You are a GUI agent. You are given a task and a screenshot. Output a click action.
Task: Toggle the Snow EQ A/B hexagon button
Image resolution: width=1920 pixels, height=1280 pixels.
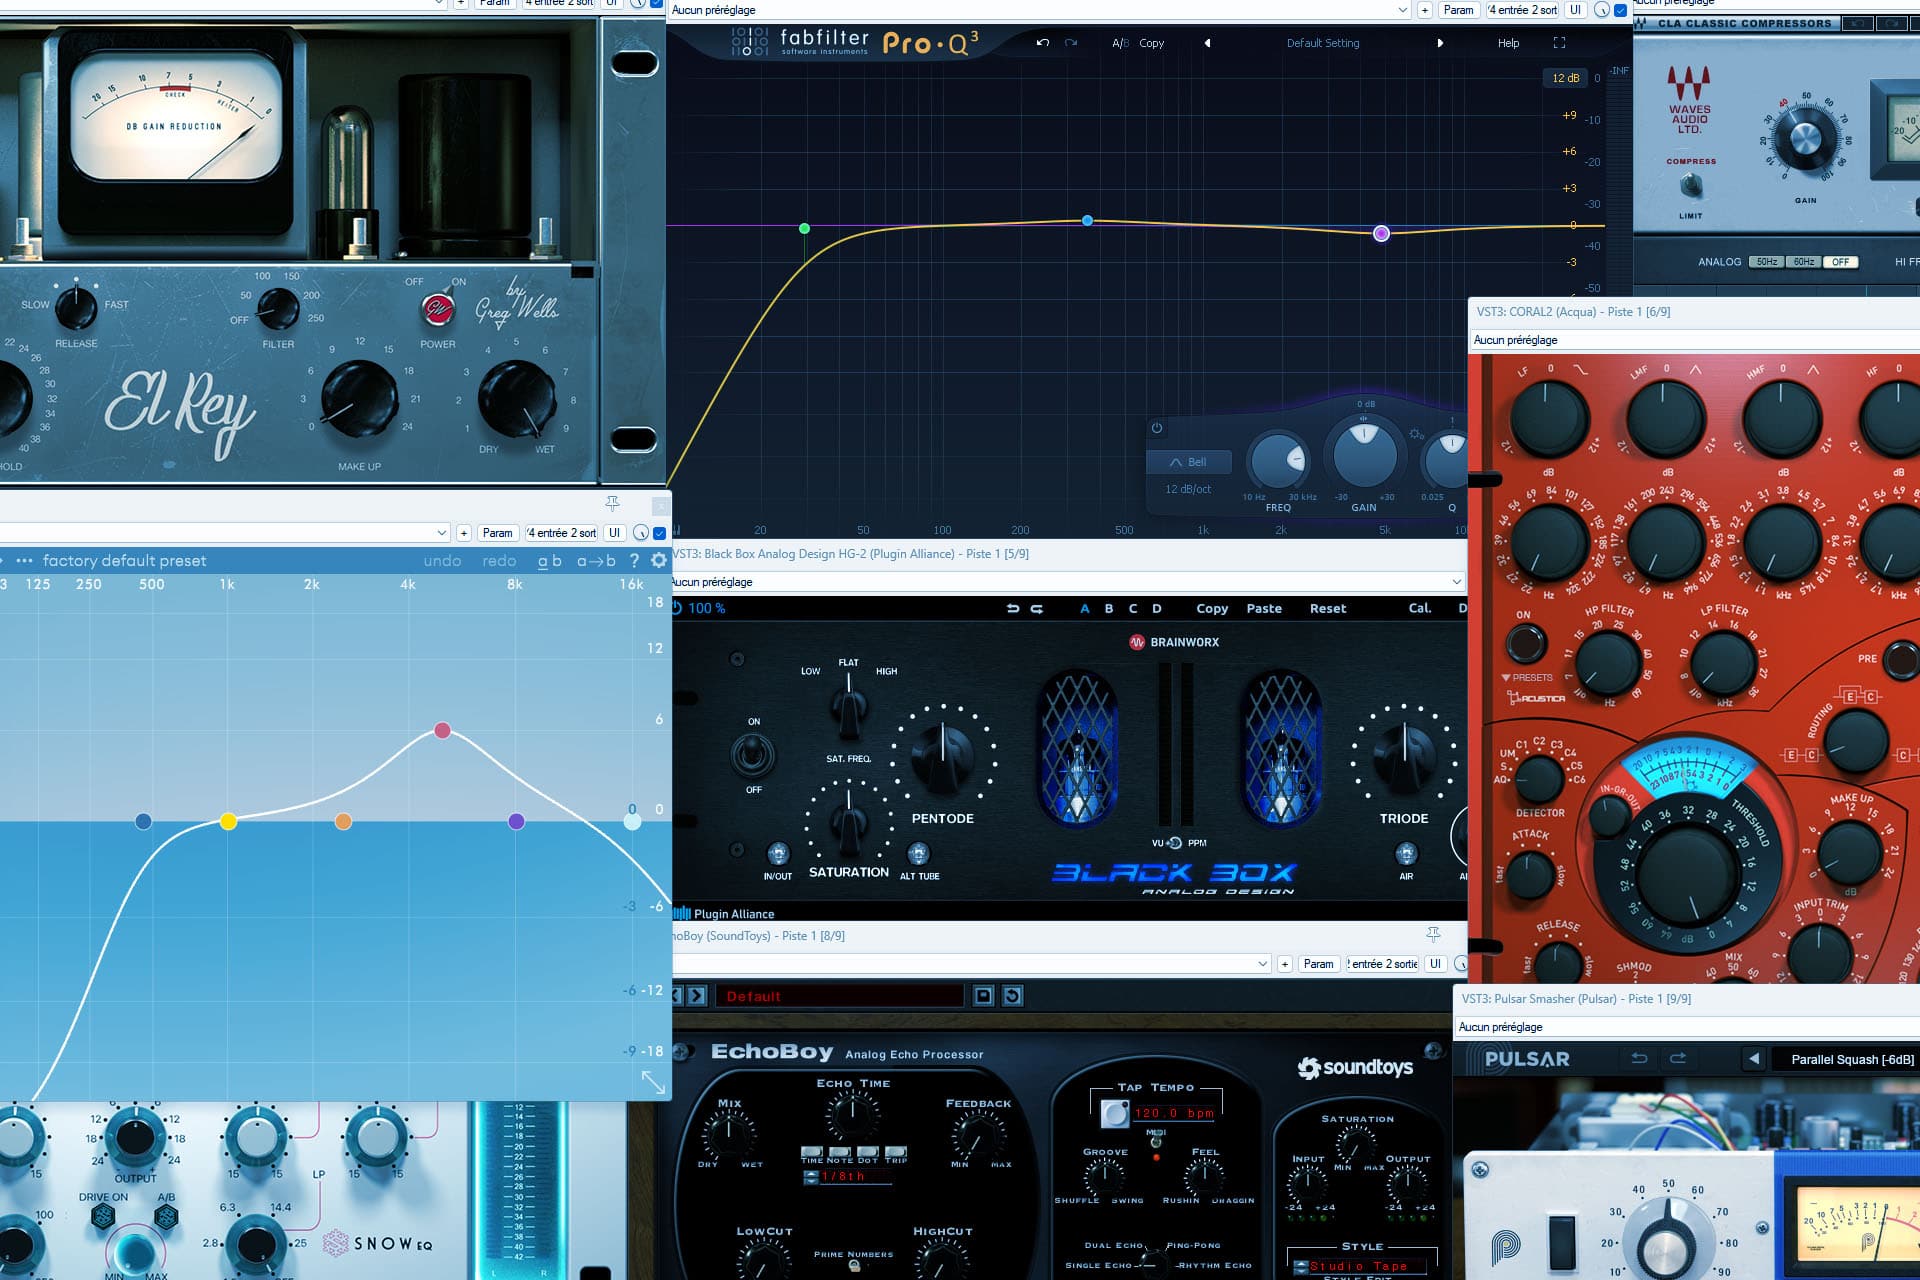coord(166,1217)
